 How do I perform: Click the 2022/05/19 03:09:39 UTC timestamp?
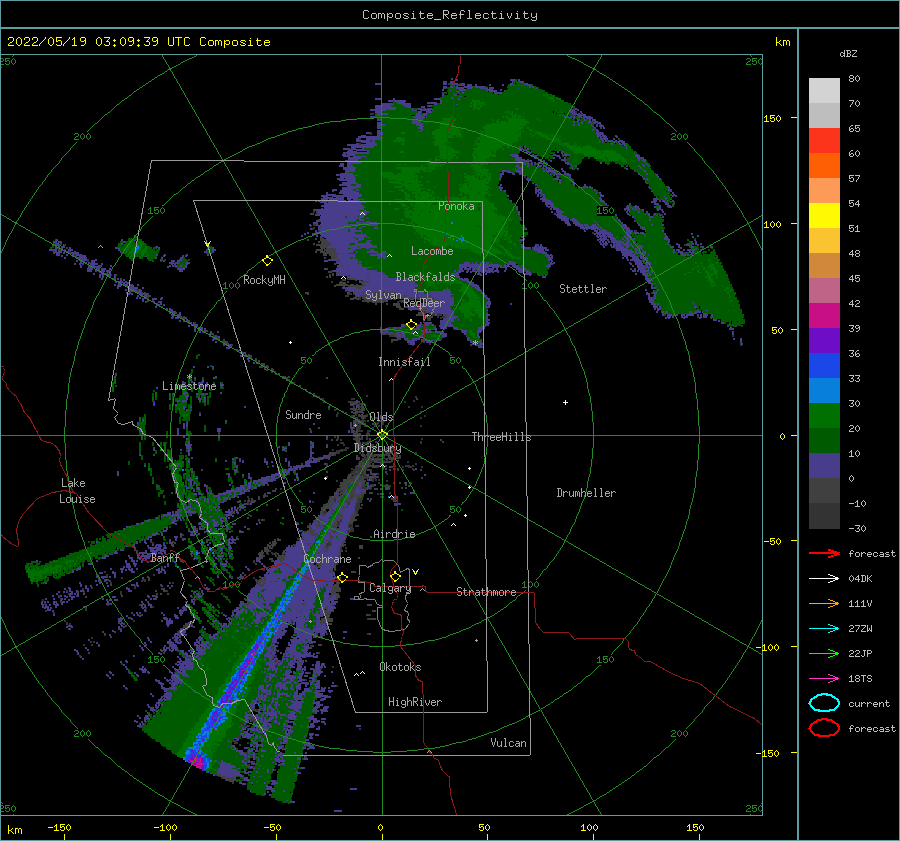coord(98,42)
